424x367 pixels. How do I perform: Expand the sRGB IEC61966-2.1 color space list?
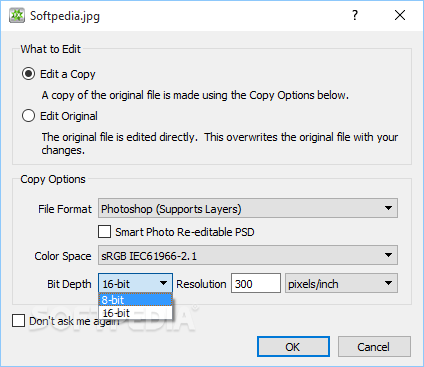pos(248,255)
